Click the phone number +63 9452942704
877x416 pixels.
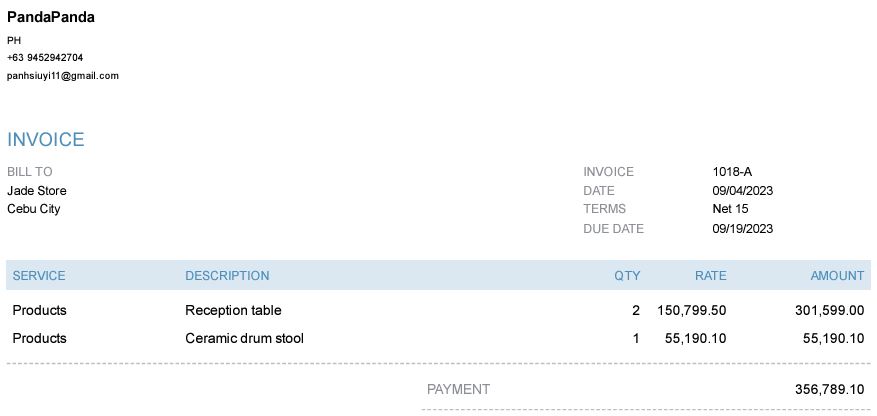click(45, 58)
